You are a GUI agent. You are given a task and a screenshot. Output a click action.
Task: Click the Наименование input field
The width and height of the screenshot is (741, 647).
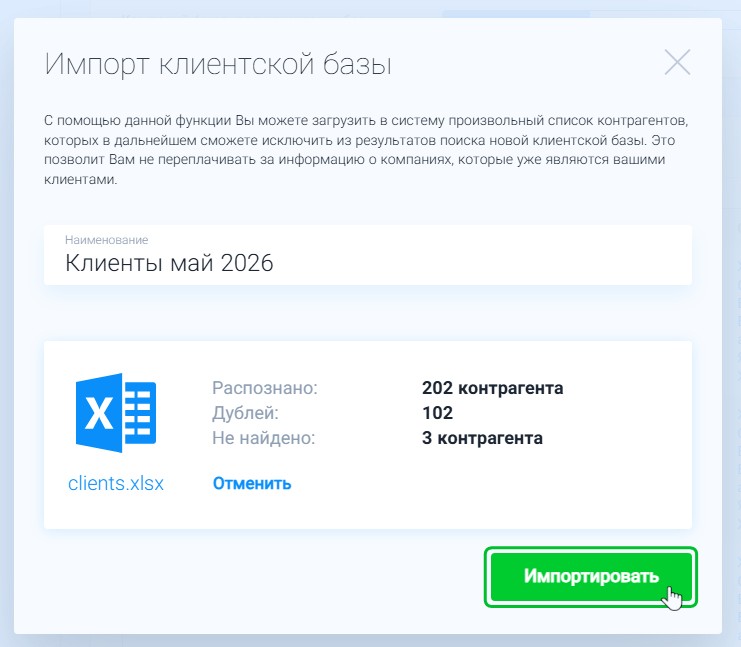coord(368,255)
